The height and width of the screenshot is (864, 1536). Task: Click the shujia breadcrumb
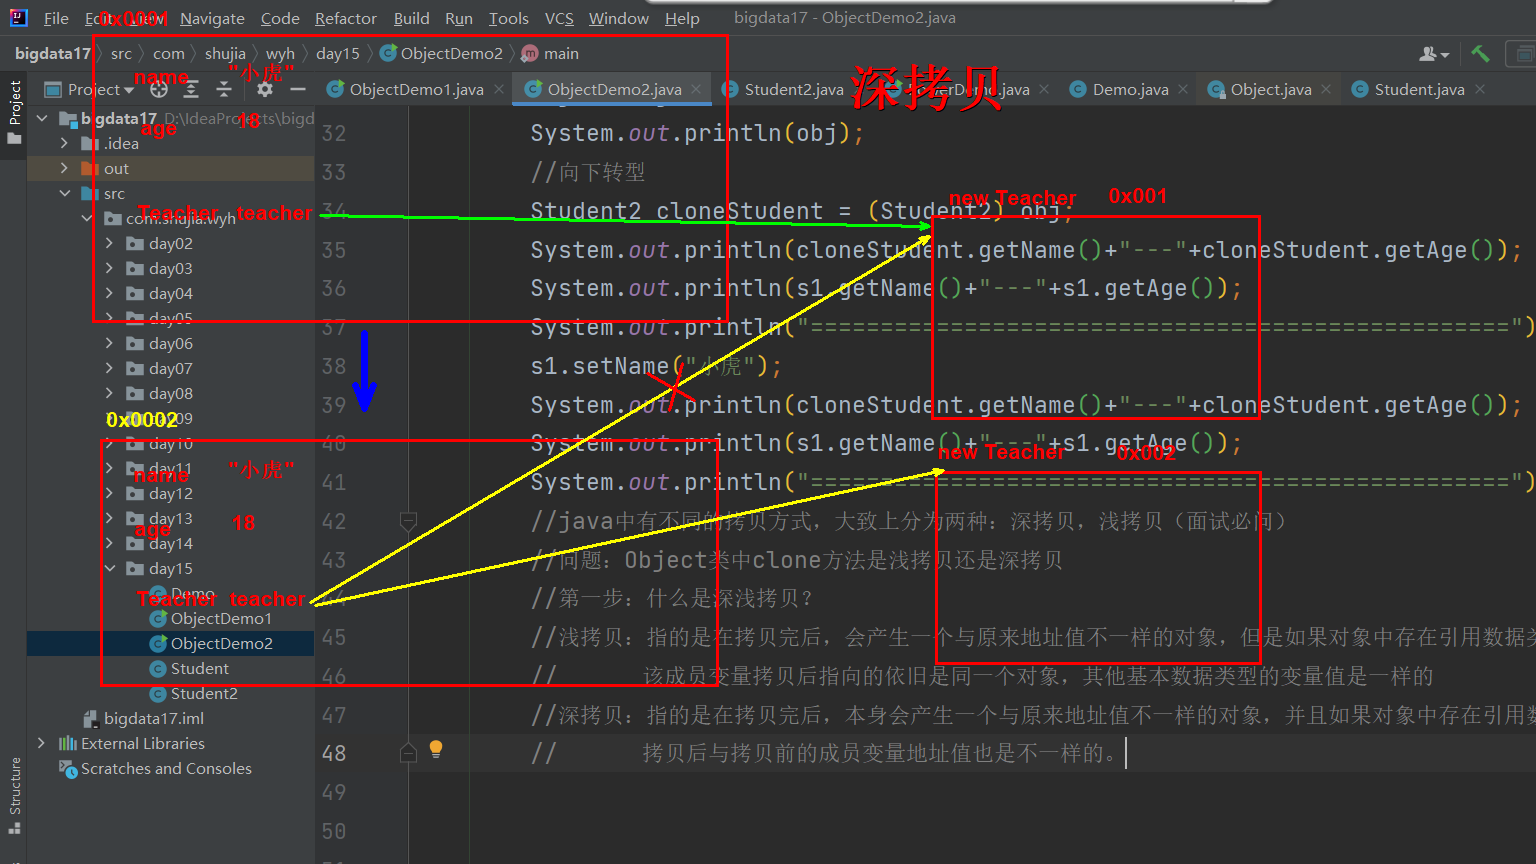pos(225,53)
